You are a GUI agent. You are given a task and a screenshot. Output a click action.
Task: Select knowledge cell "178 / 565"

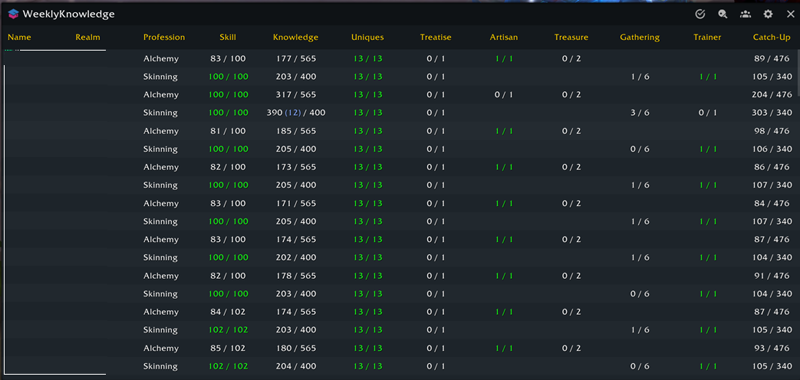tap(295, 276)
